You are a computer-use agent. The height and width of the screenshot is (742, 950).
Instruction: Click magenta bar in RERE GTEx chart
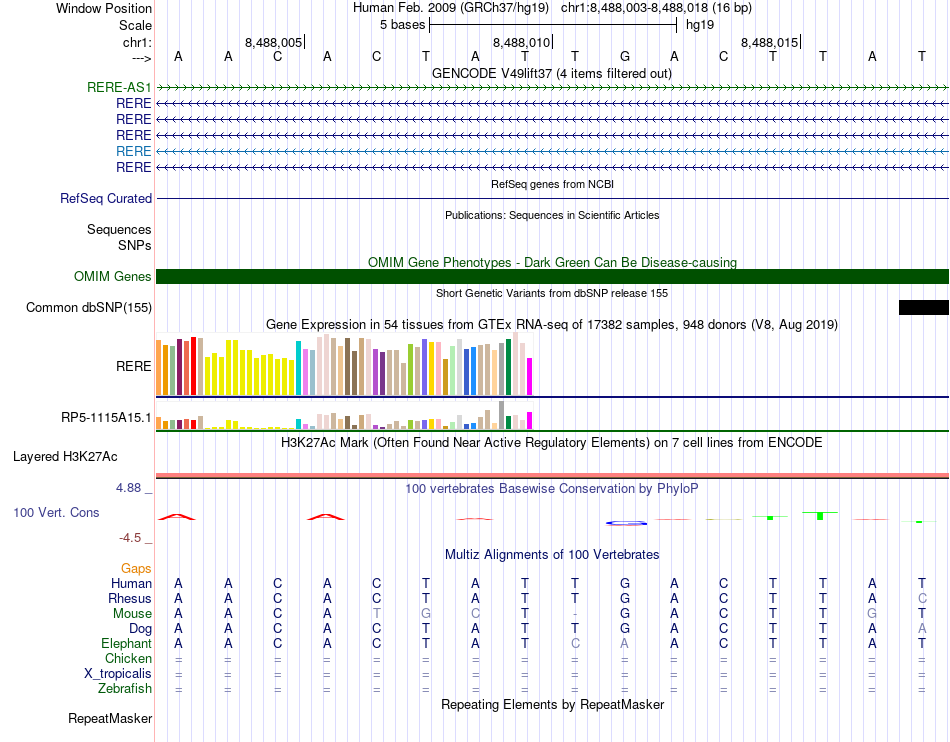(530, 377)
